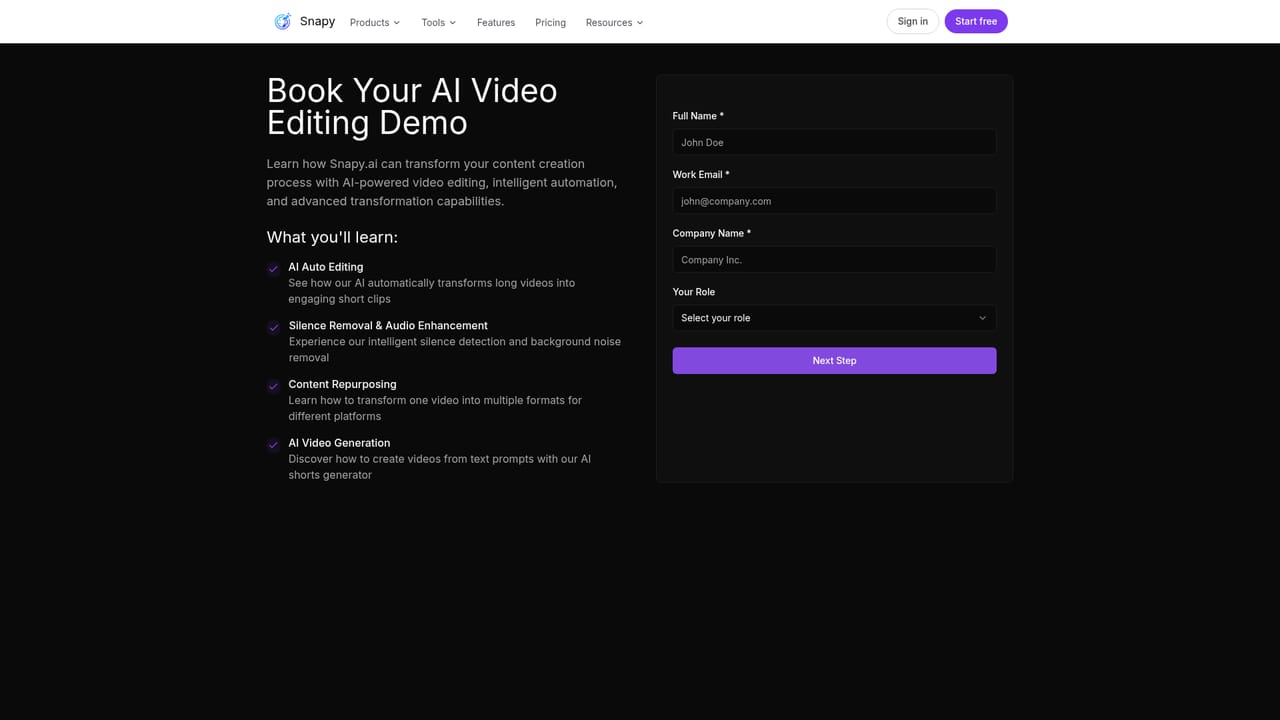This screenshot has height=720, width=1280.
Task: Expand the Tools navigation menu
Action: pos(438,22)
